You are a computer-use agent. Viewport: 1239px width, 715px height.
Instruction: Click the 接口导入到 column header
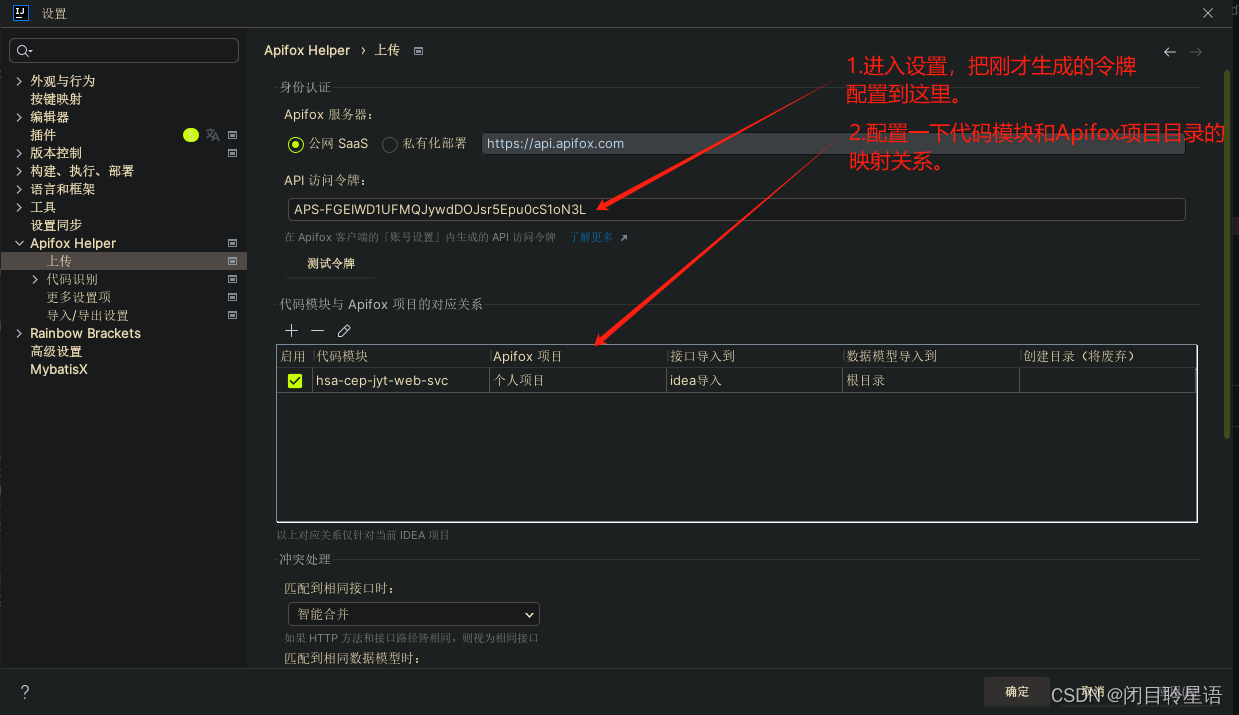click(755, 356)
